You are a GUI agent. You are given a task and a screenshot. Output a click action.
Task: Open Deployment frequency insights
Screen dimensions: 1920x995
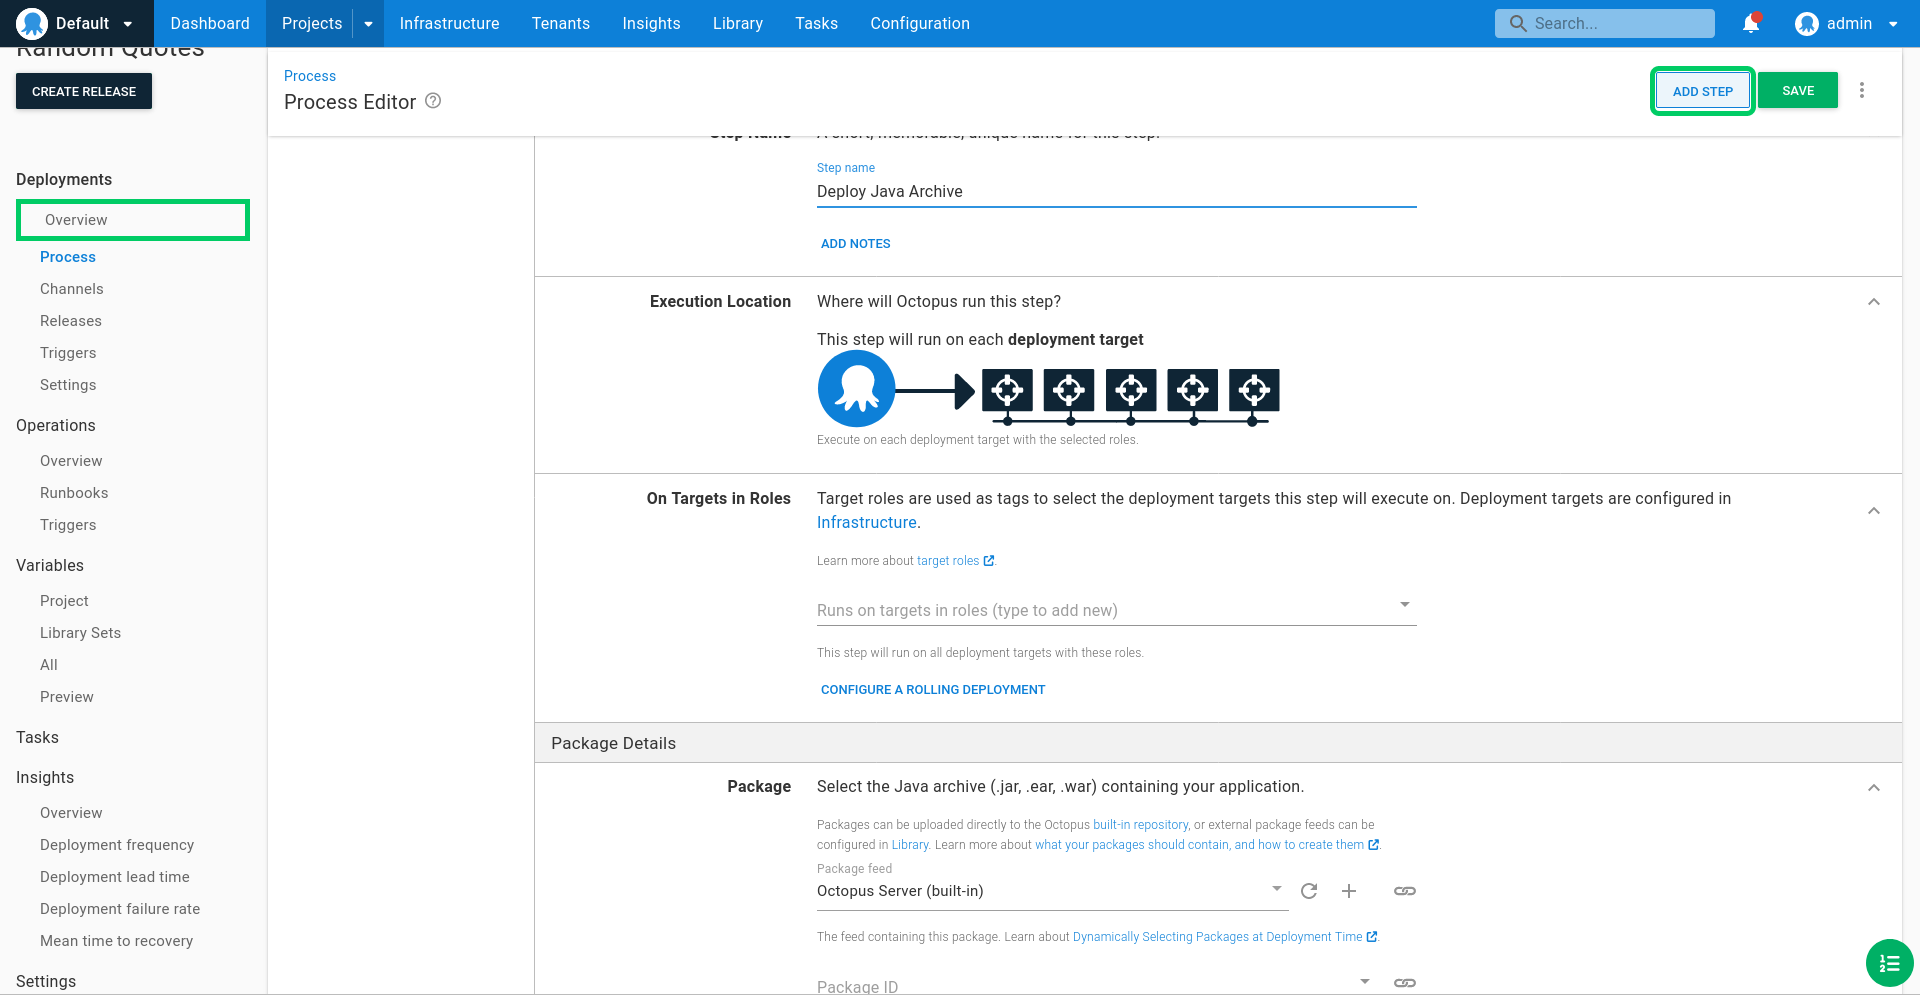(x=117, y=845)
